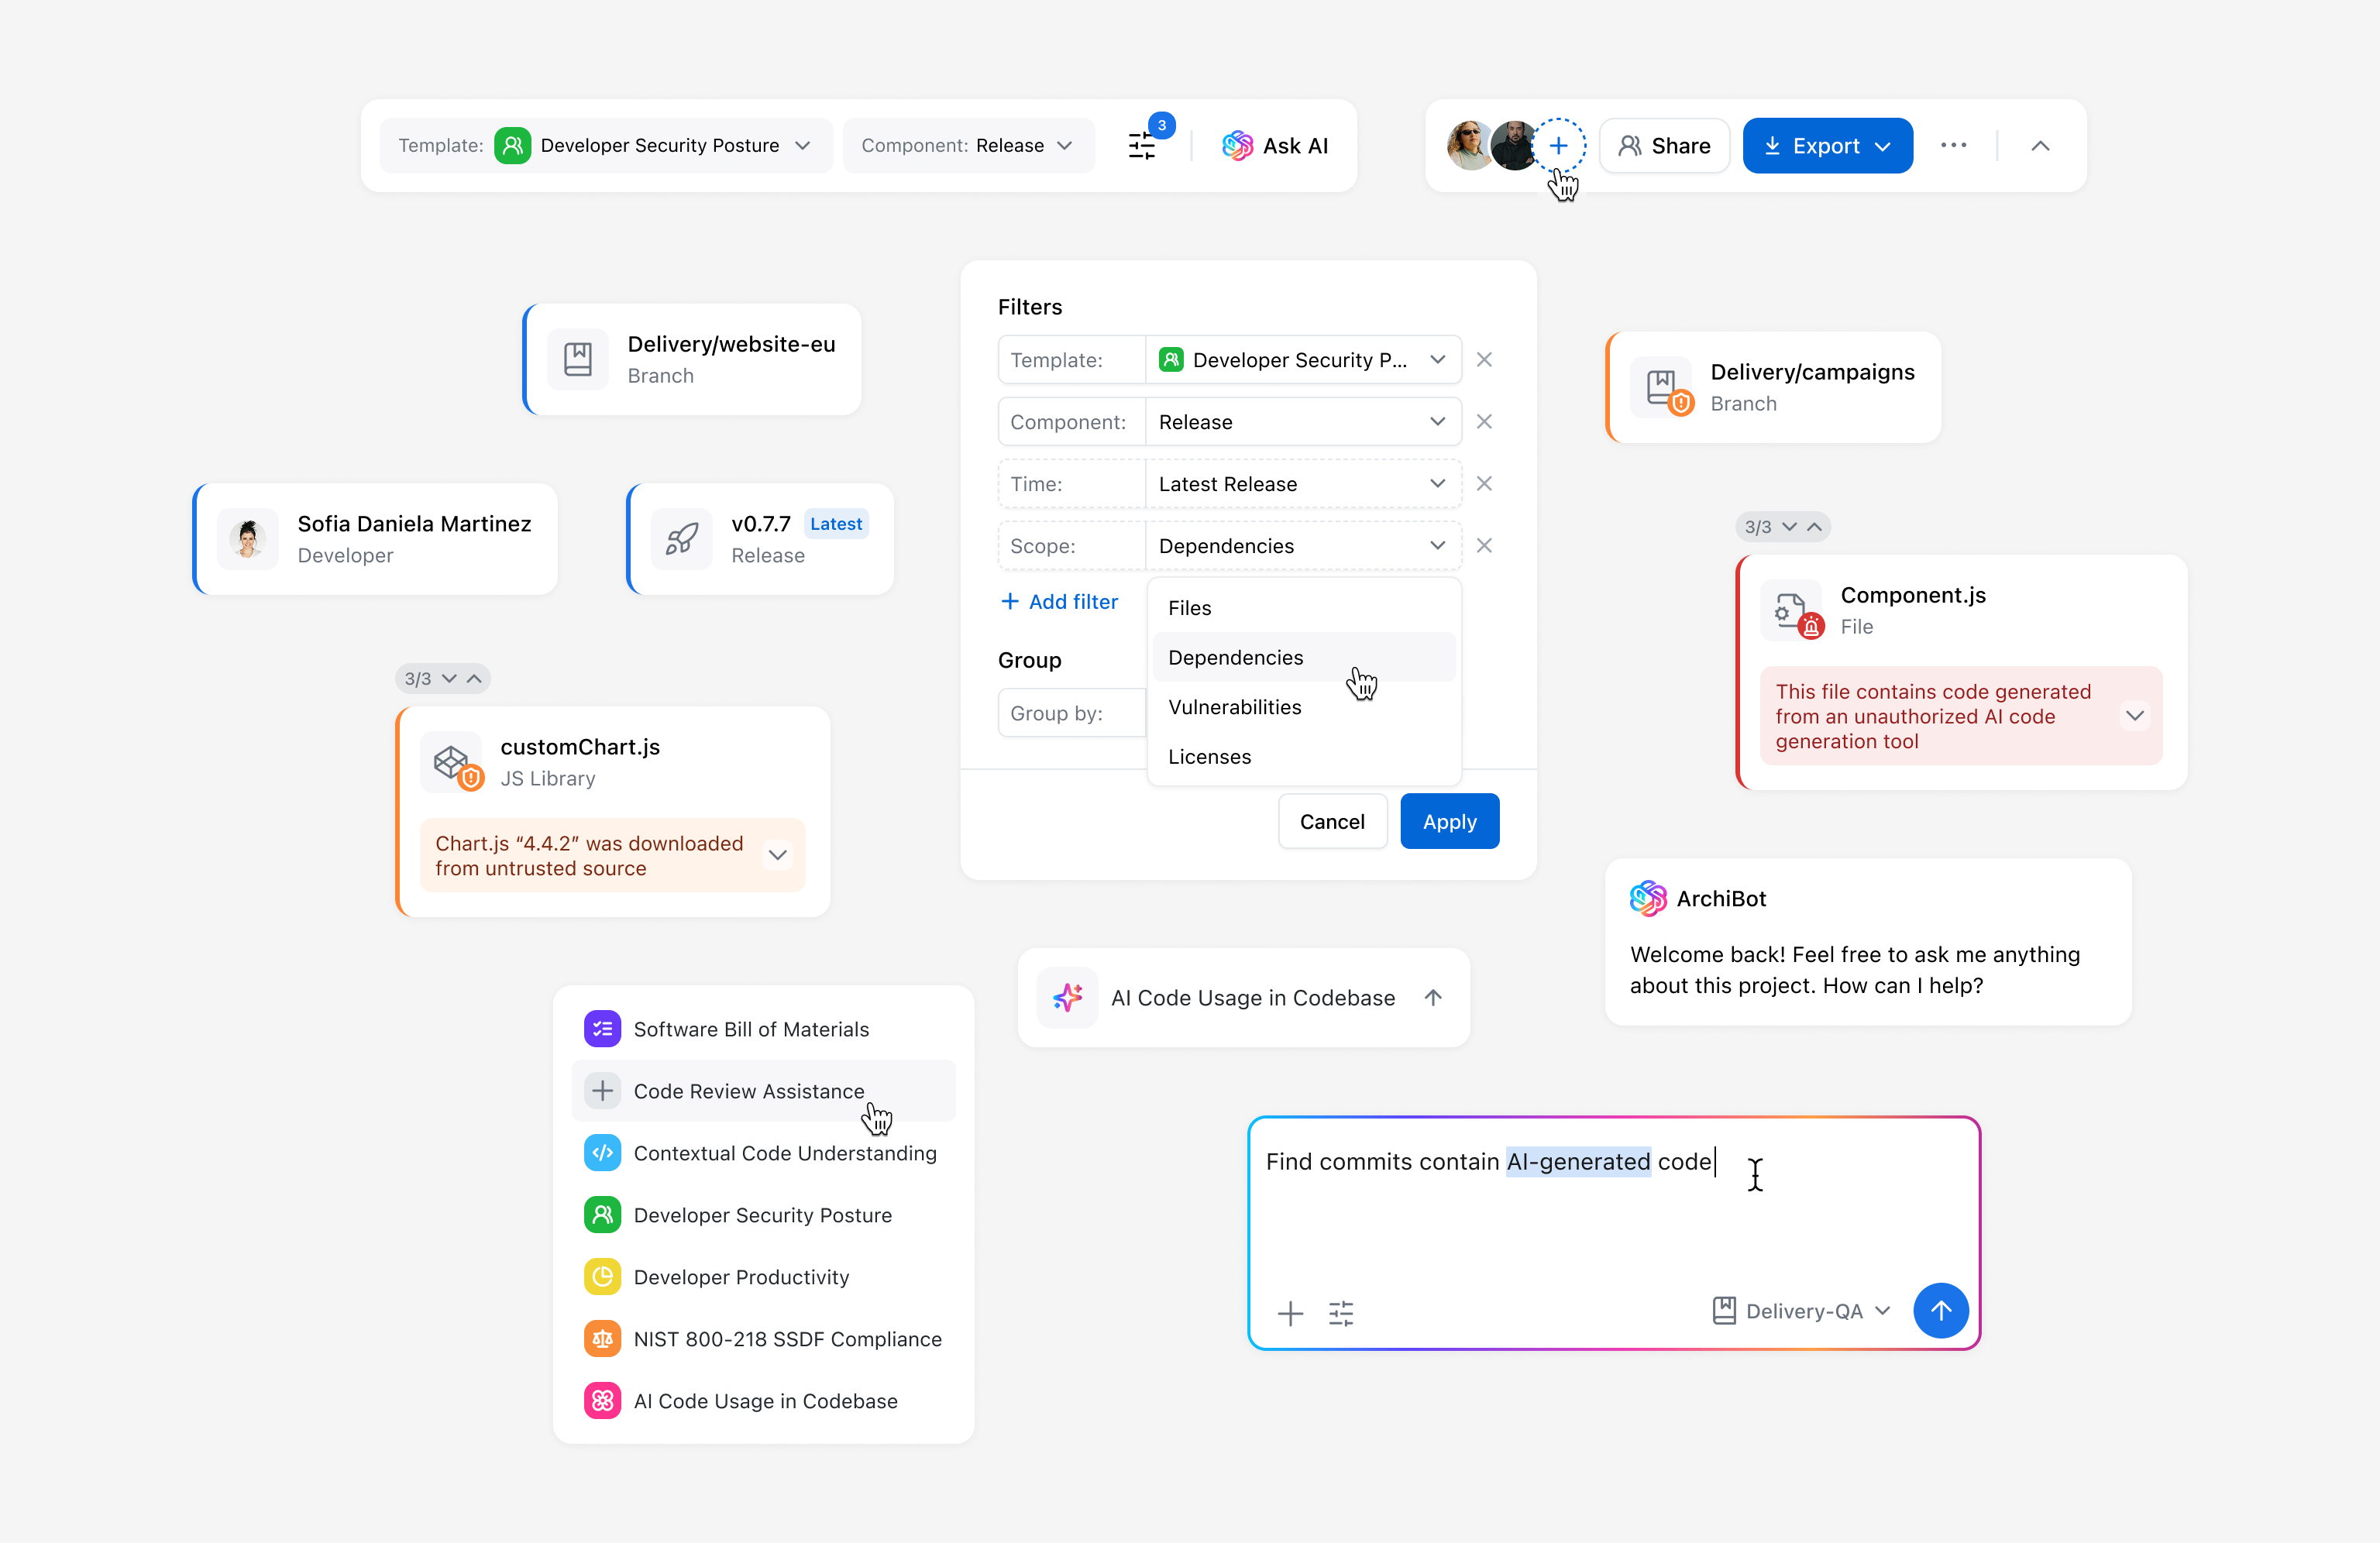This screenshot has width=2380, height=1543.
Task: Open the filter sliders icon with badge
Action: point(1143,146)
